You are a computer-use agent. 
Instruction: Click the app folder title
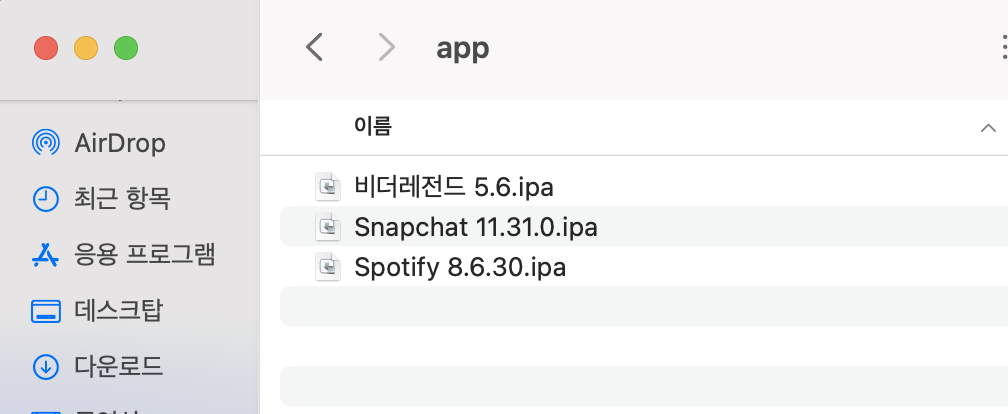pos(463,49)
